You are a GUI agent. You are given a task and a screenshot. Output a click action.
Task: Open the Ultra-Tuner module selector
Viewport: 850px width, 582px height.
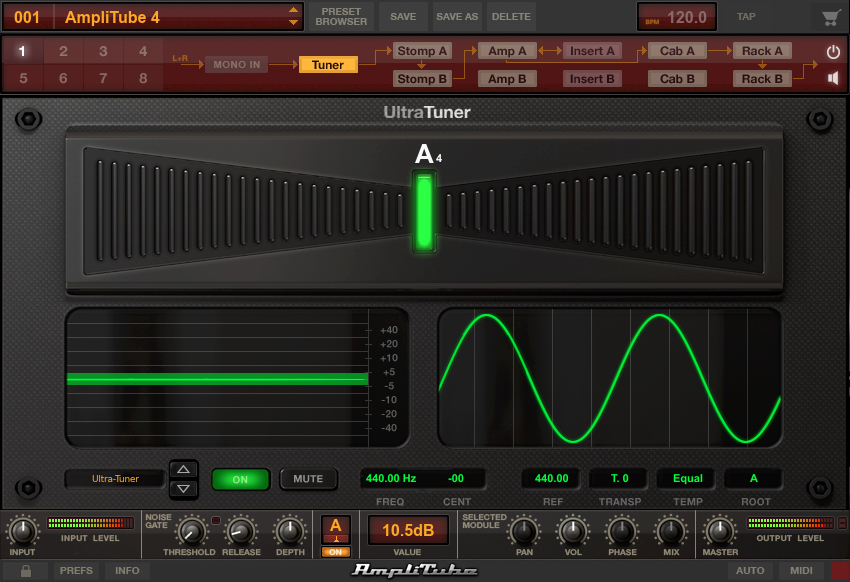[113, 479]
